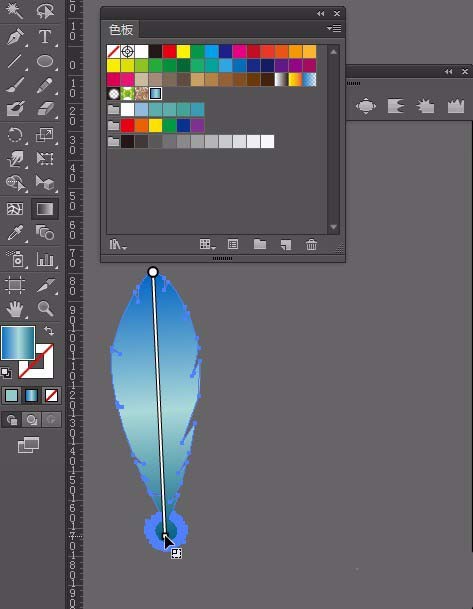Select the Blob Brush tool
This screenshot has width=473, height=609.
tap(15, 109)
